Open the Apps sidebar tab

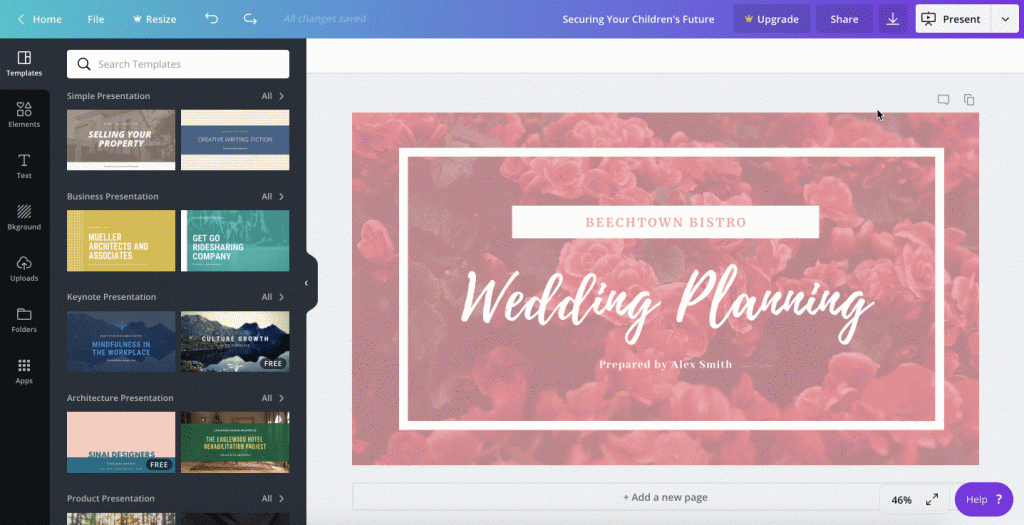coord(24,372)
